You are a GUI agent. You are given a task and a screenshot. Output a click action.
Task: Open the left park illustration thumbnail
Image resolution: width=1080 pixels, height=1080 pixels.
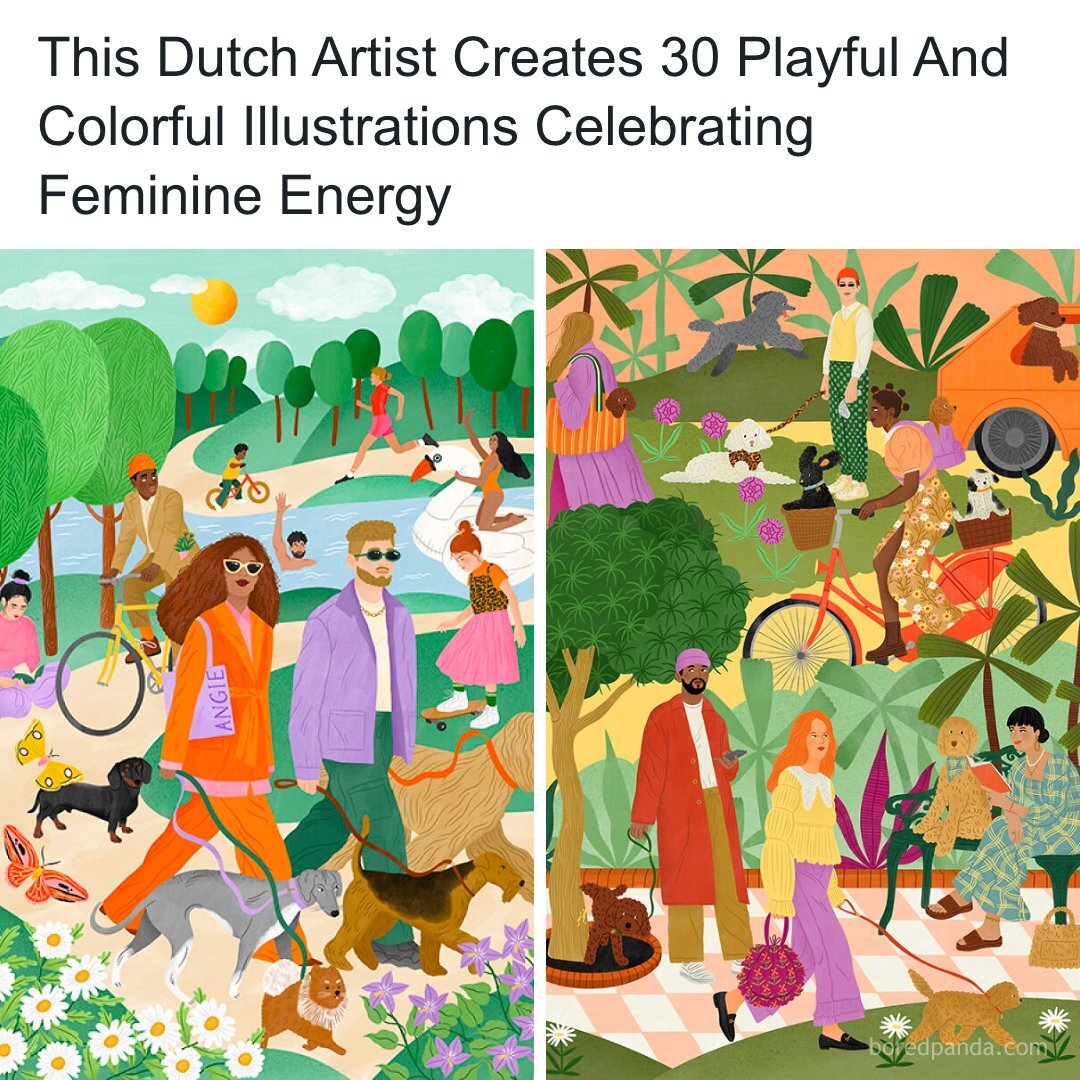tap(267, 664)
